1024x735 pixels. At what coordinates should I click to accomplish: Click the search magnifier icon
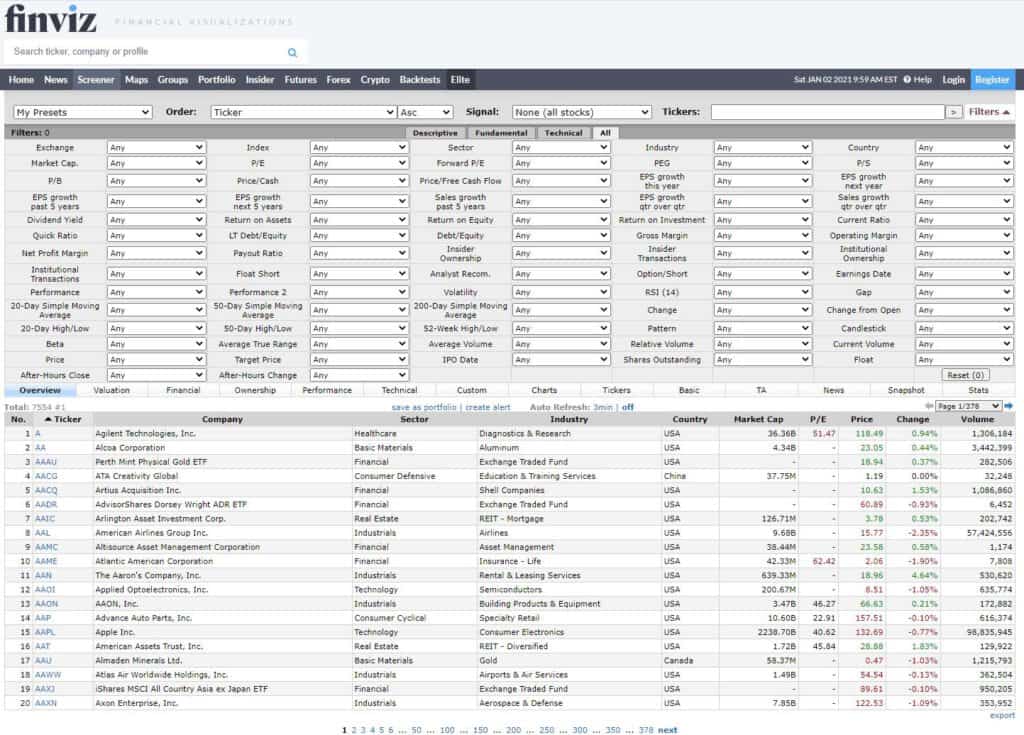292,52
